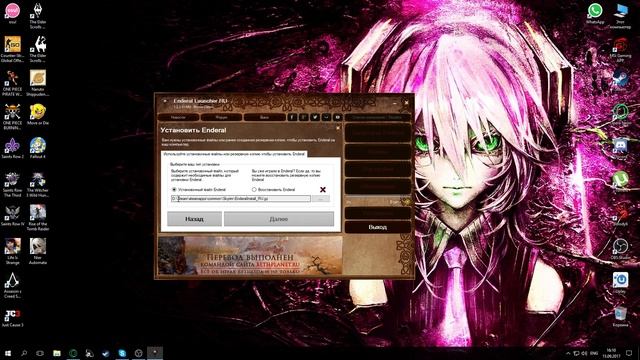Open Steam desktop shortcut

(x=620, y=80)
